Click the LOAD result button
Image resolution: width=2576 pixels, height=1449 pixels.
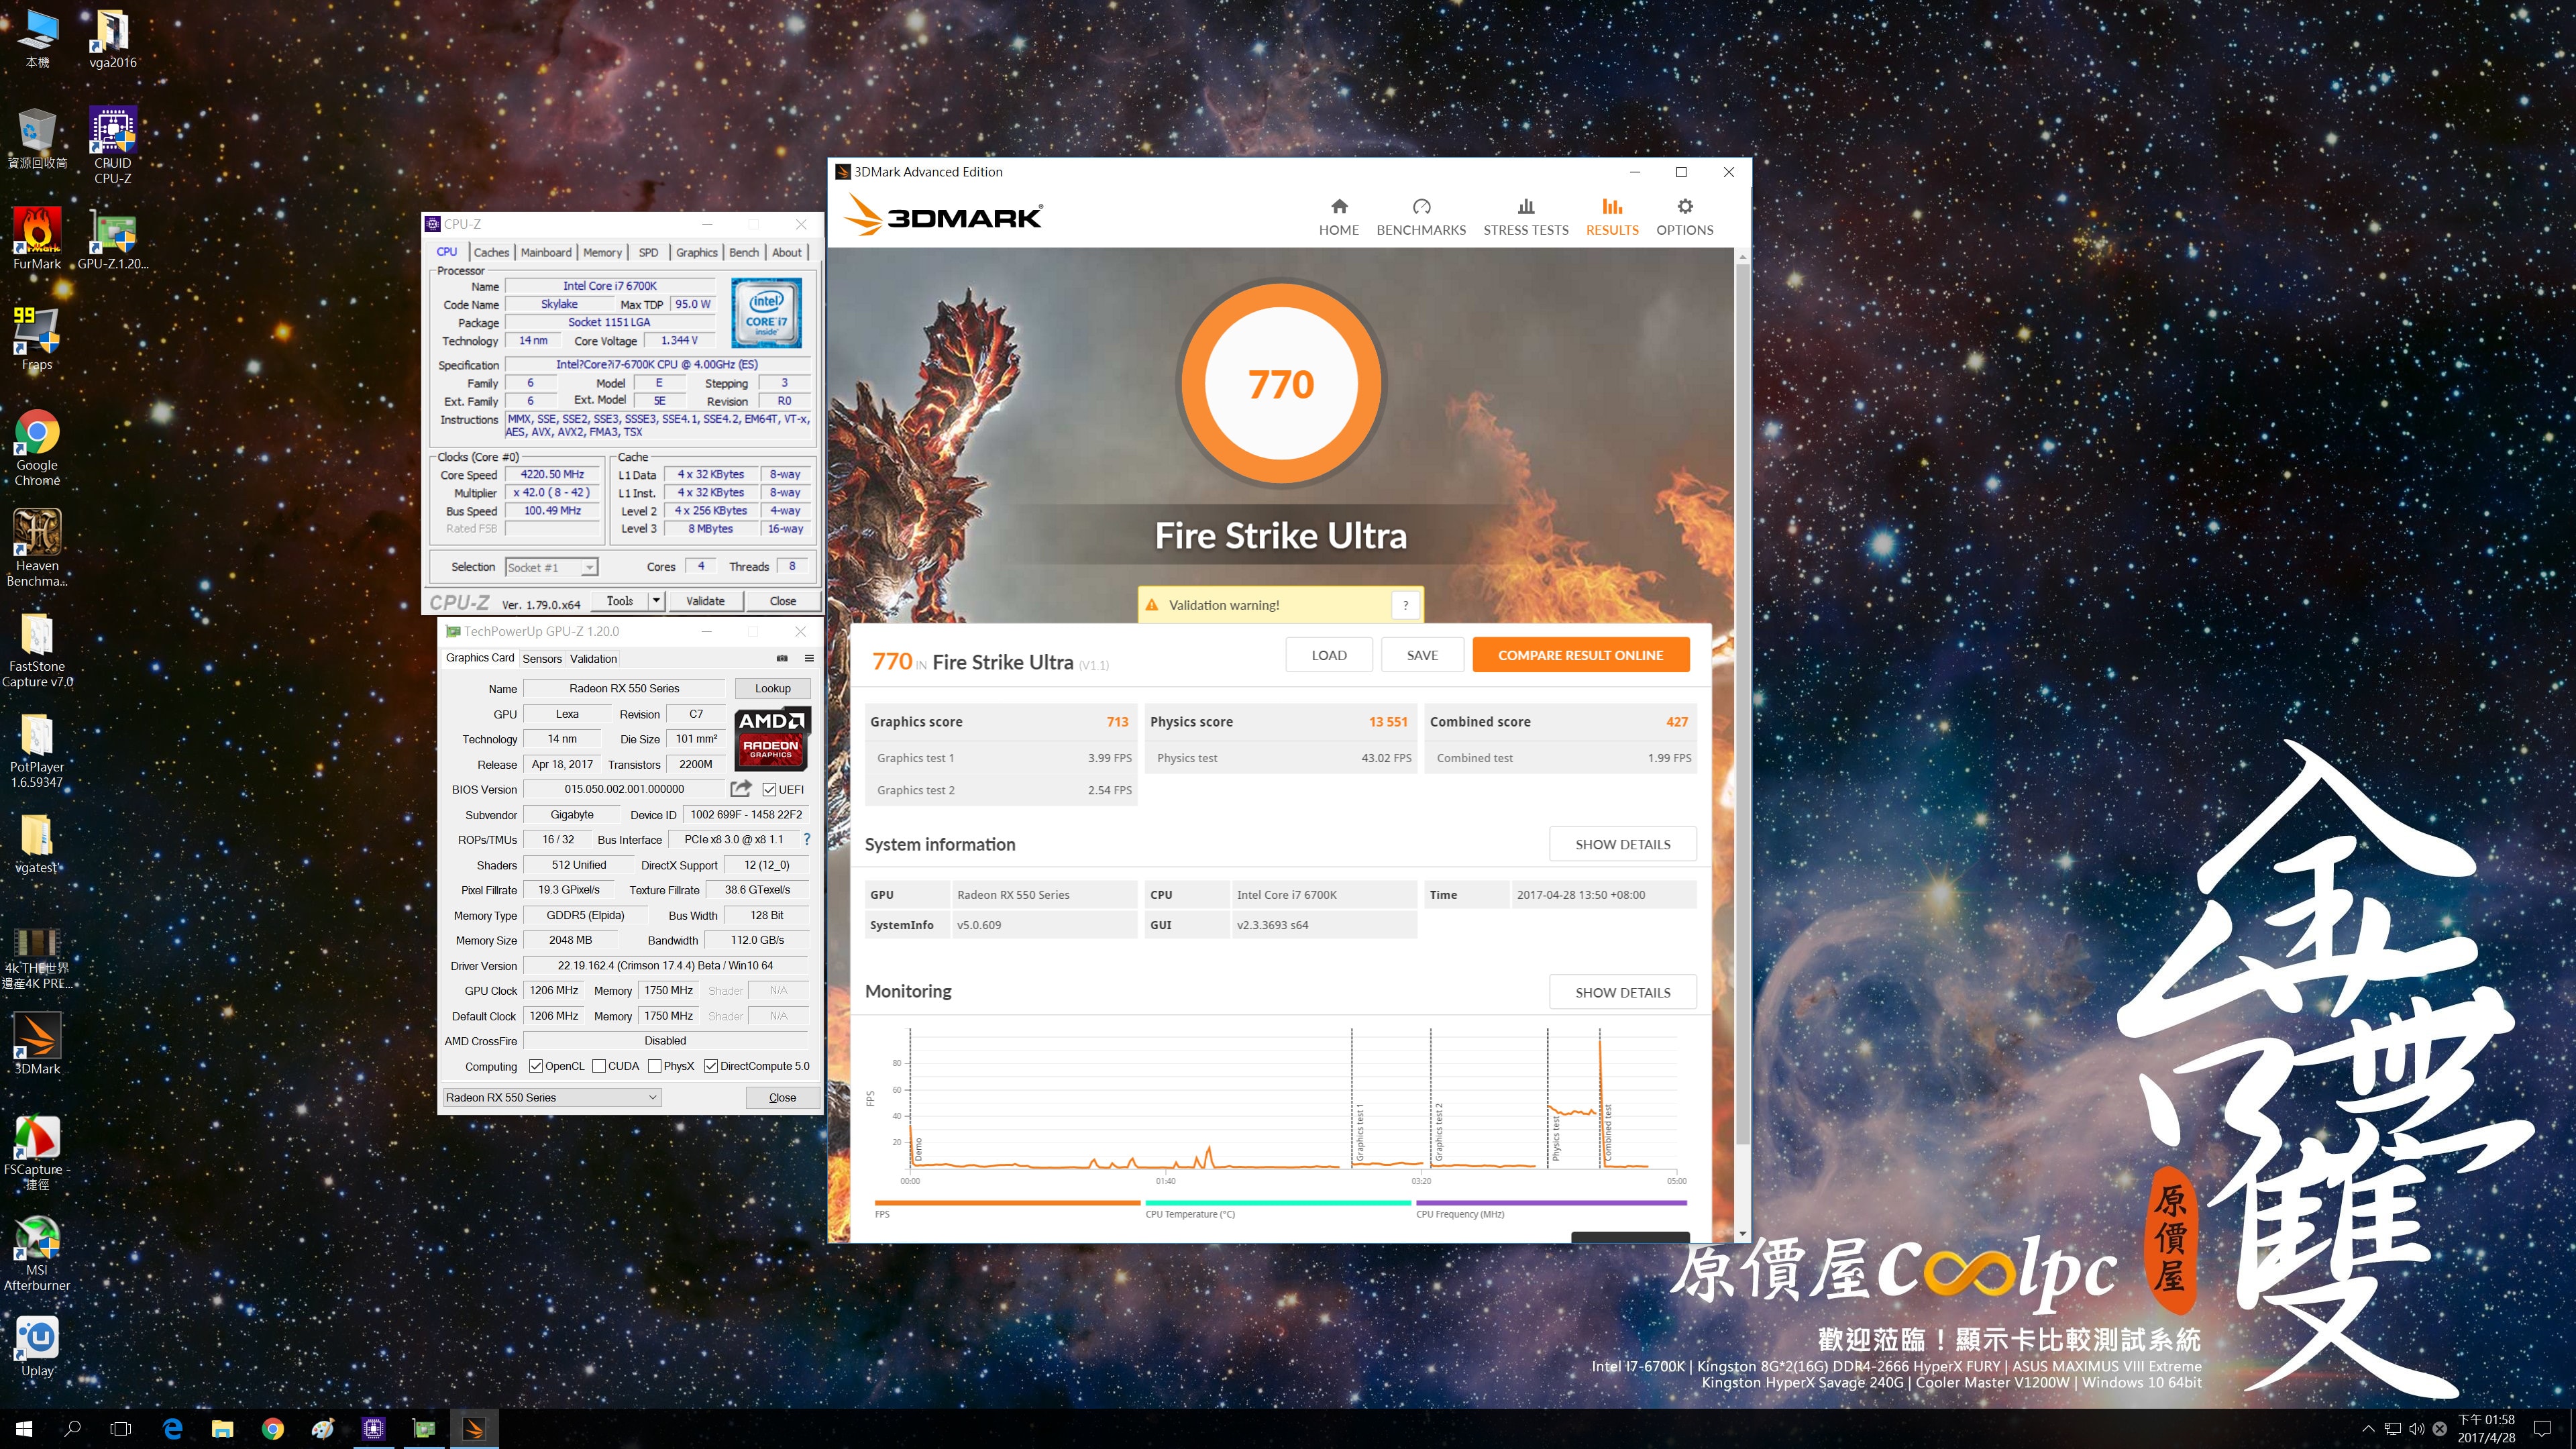(x=1328, y=655)
